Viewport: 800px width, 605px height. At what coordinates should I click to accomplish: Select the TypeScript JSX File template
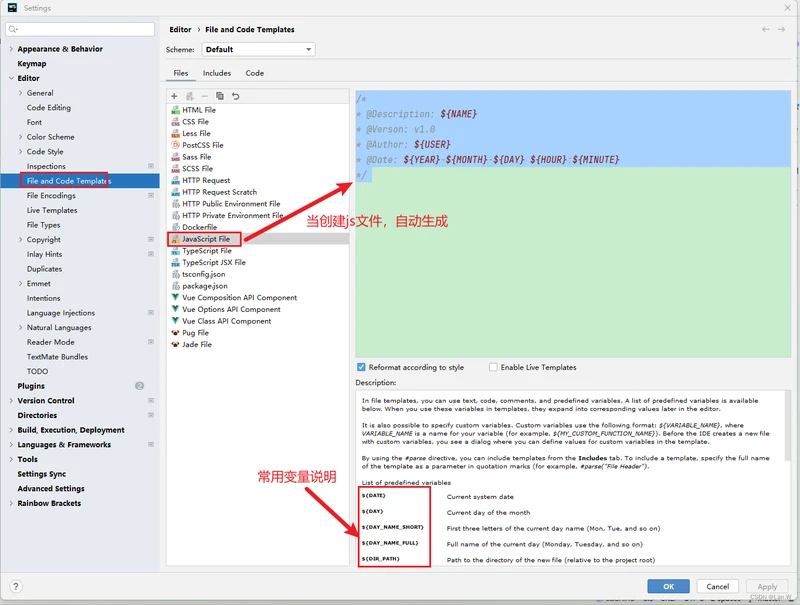[x=214, y=262]
